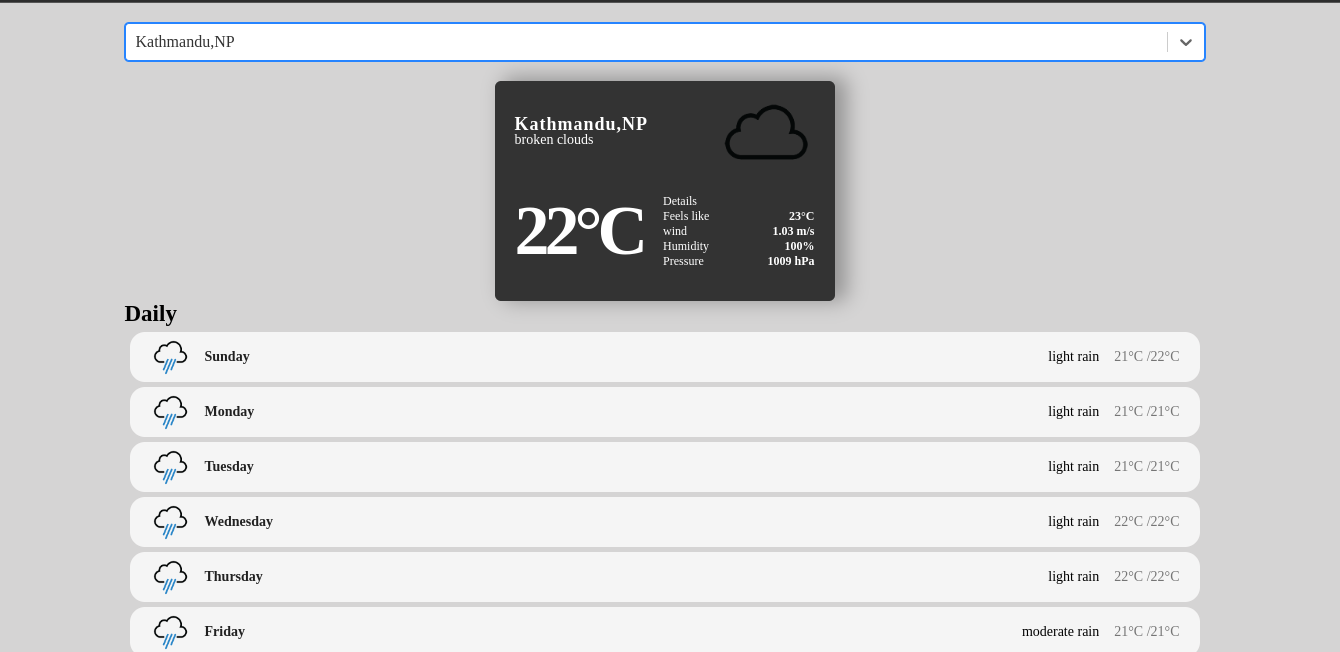Viewport: 1340px width, 652px height.
Task: Click the Pressure 1009 hPa value
Action: [791, 261]
